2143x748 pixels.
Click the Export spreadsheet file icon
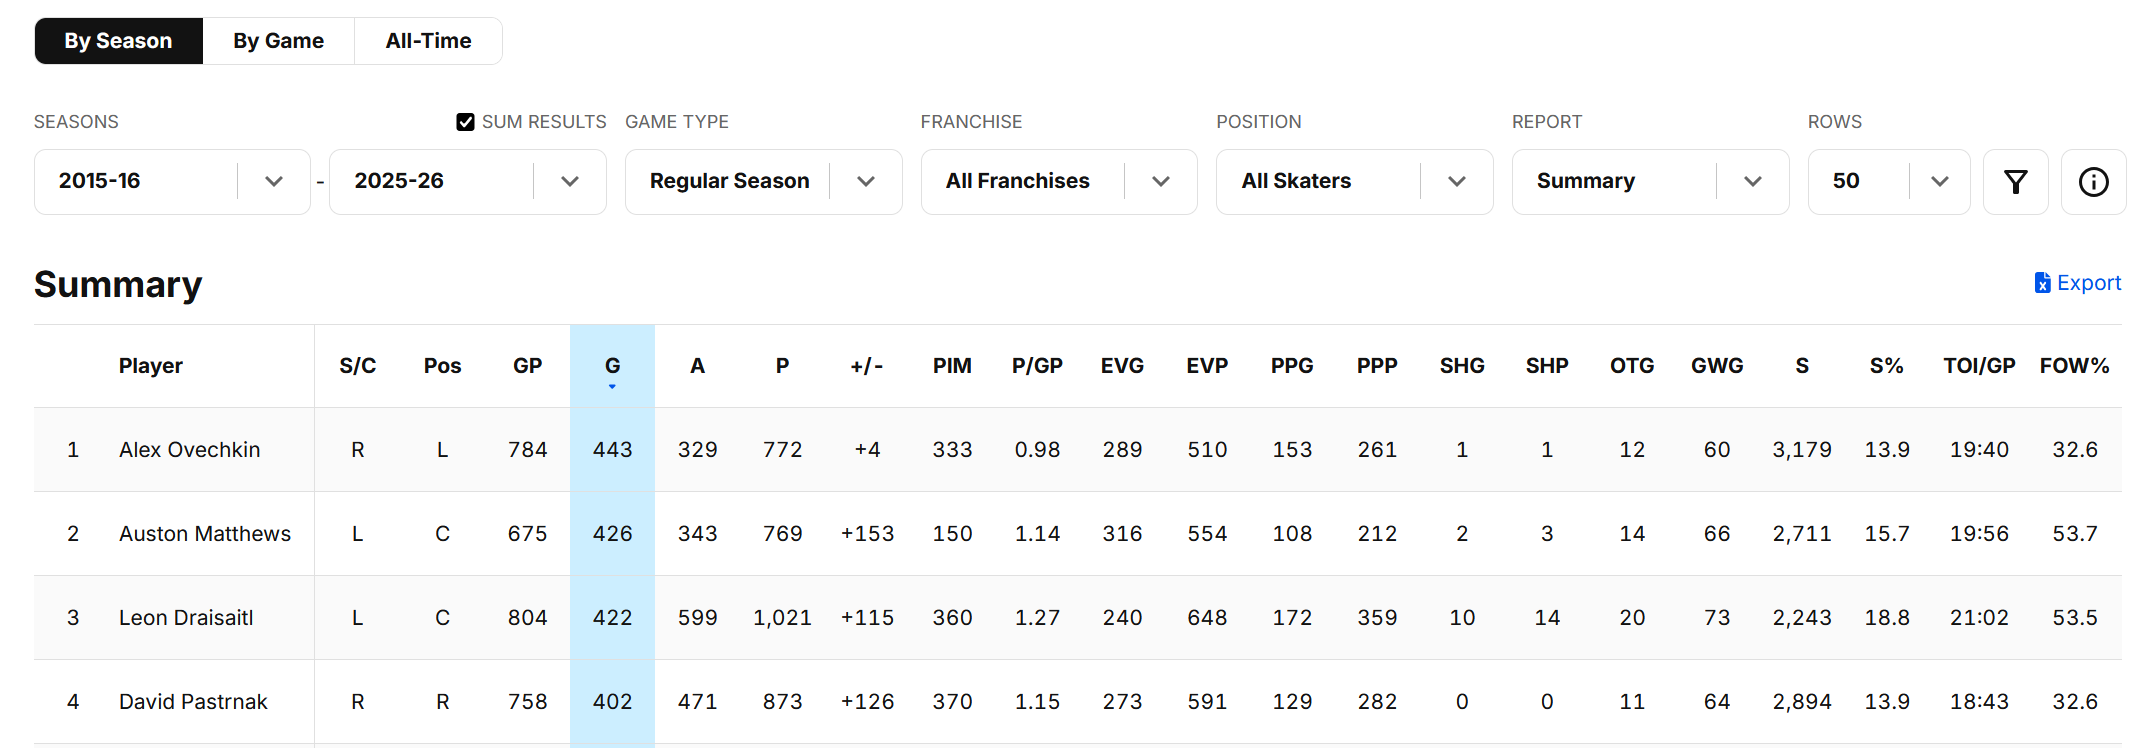pos(2042,283)
